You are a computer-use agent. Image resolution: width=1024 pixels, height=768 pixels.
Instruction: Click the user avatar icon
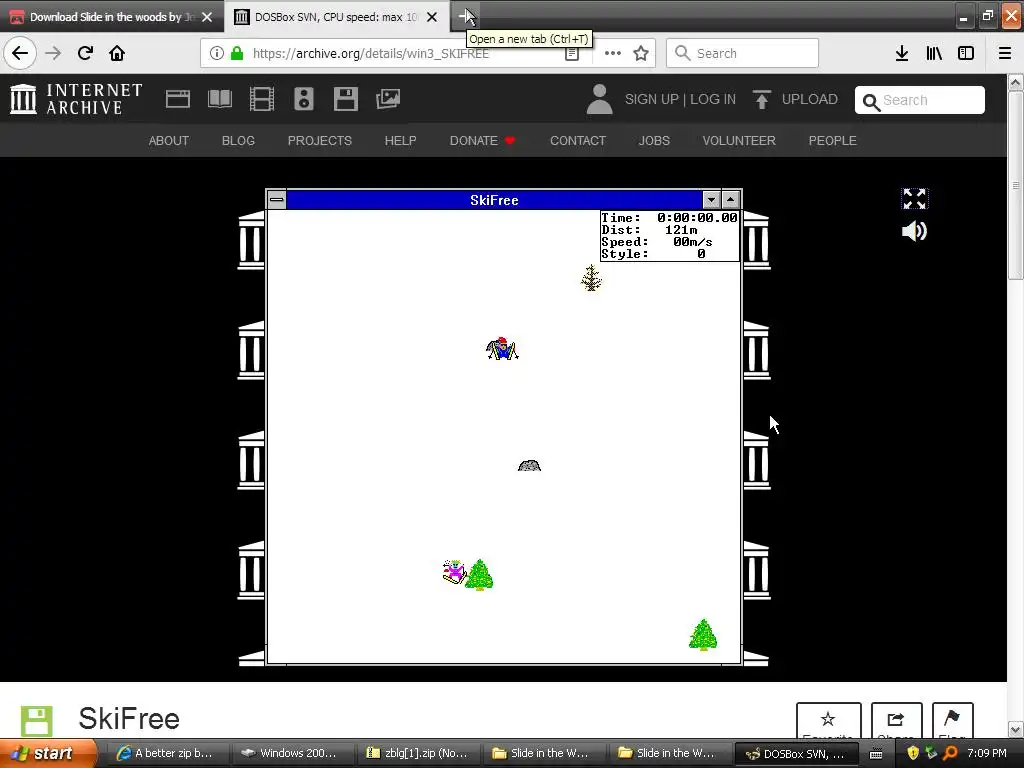point(599,99)
